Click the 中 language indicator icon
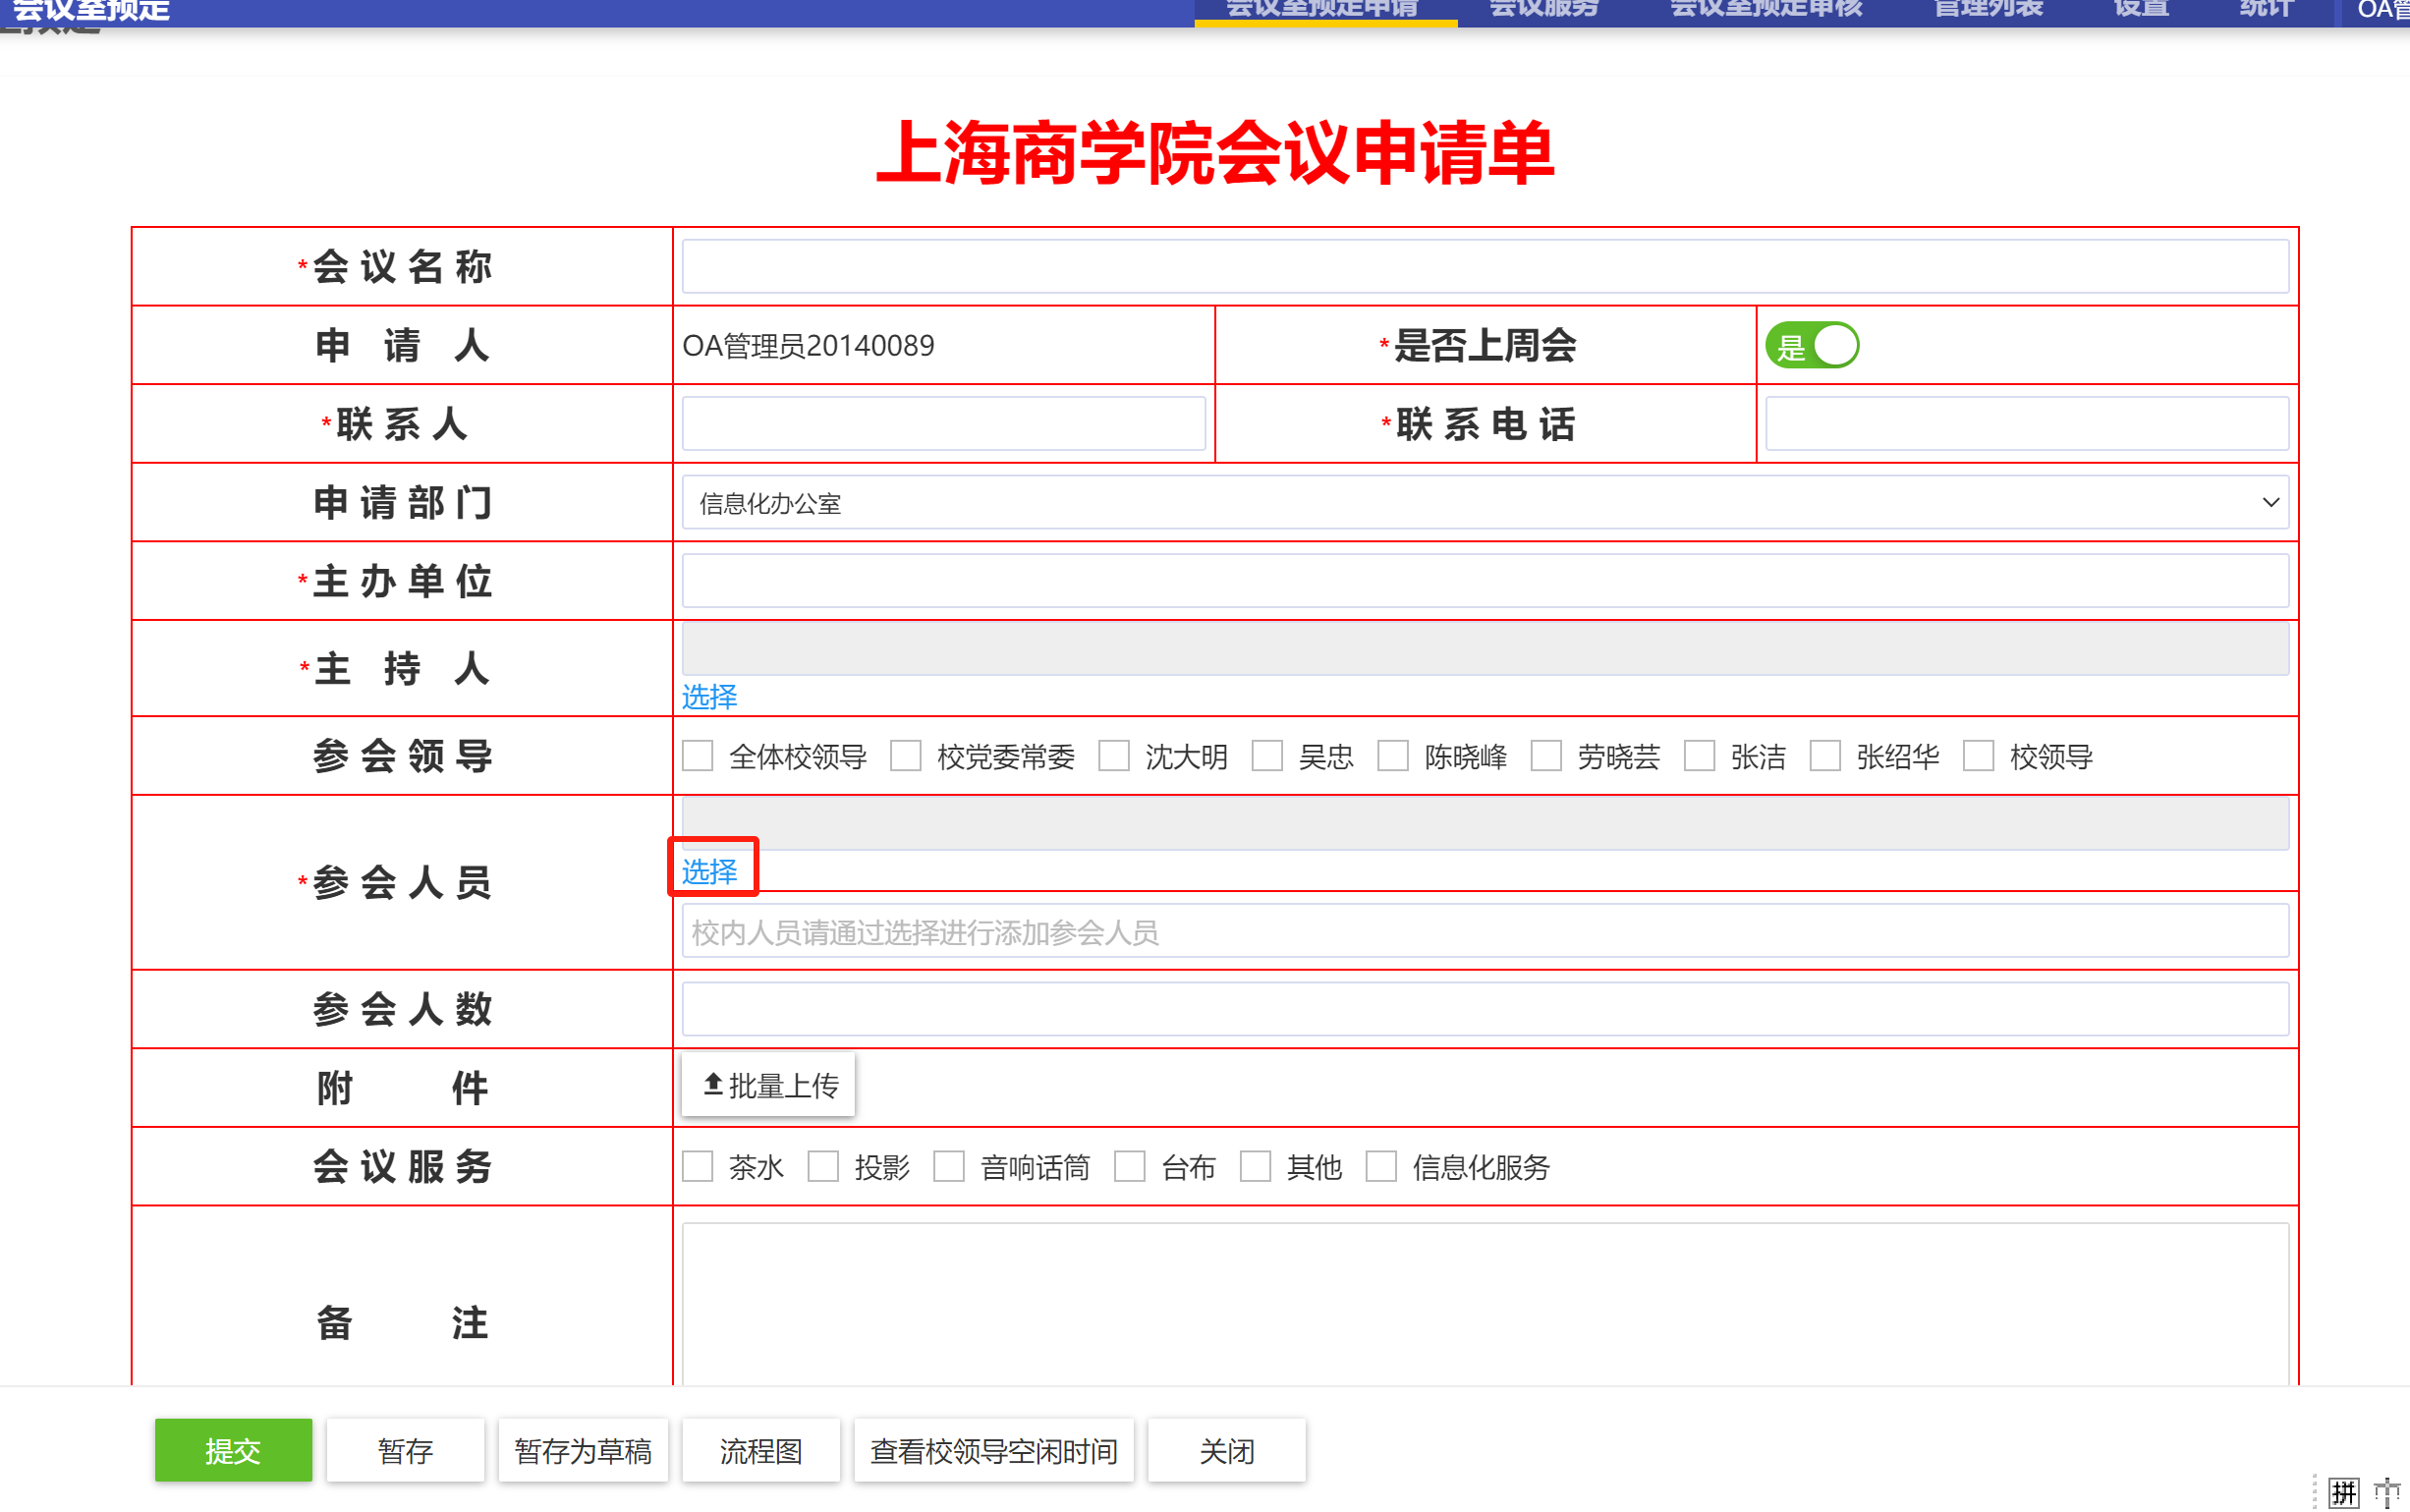Viewport: 2410px width, 1512px height. [x=2387, y=1492]
